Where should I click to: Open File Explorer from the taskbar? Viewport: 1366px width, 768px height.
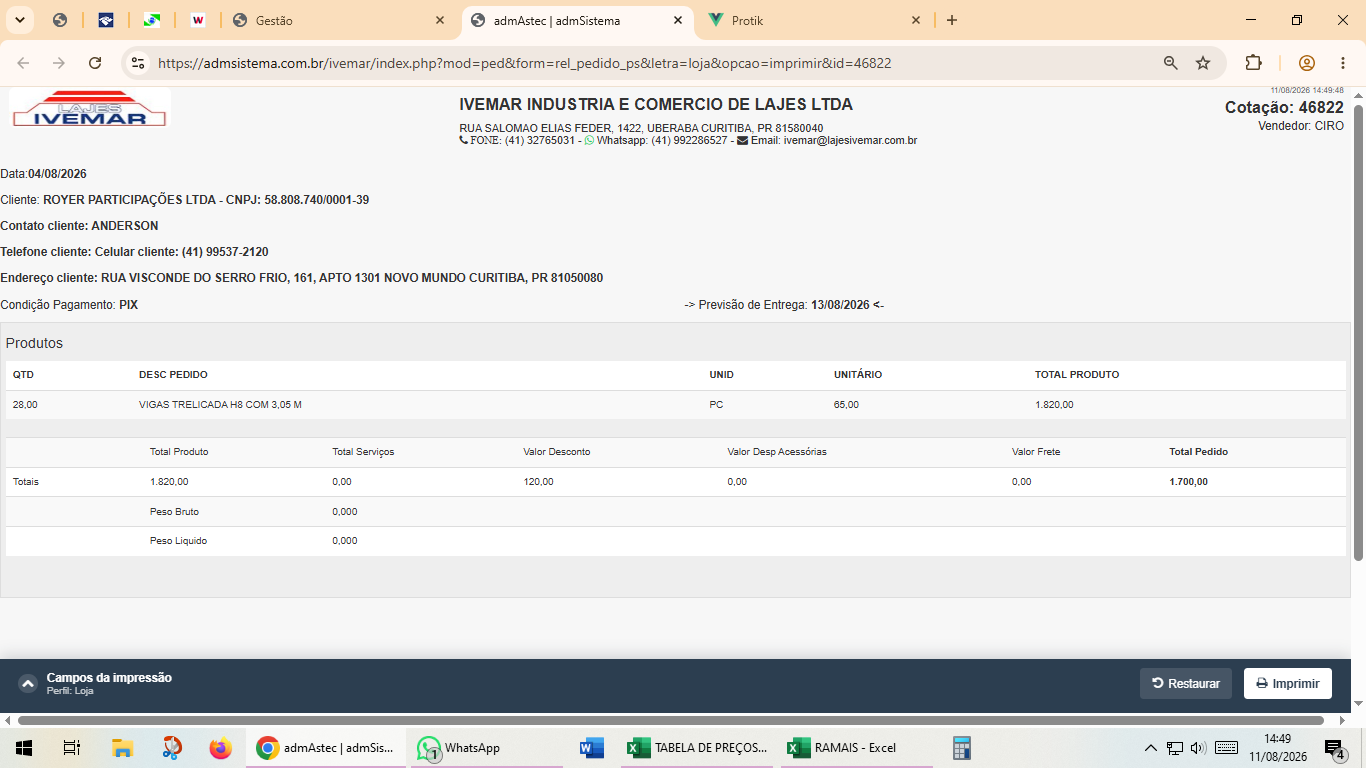point(122,747)
